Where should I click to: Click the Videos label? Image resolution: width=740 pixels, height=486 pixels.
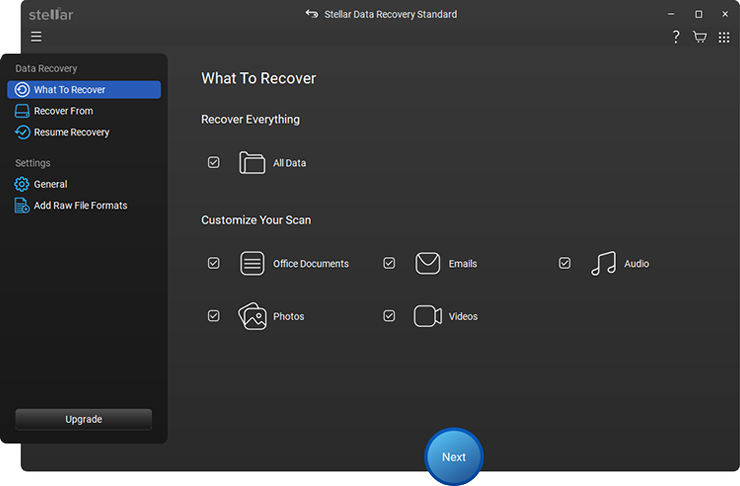pyautogui.click(x=463, y=317)
